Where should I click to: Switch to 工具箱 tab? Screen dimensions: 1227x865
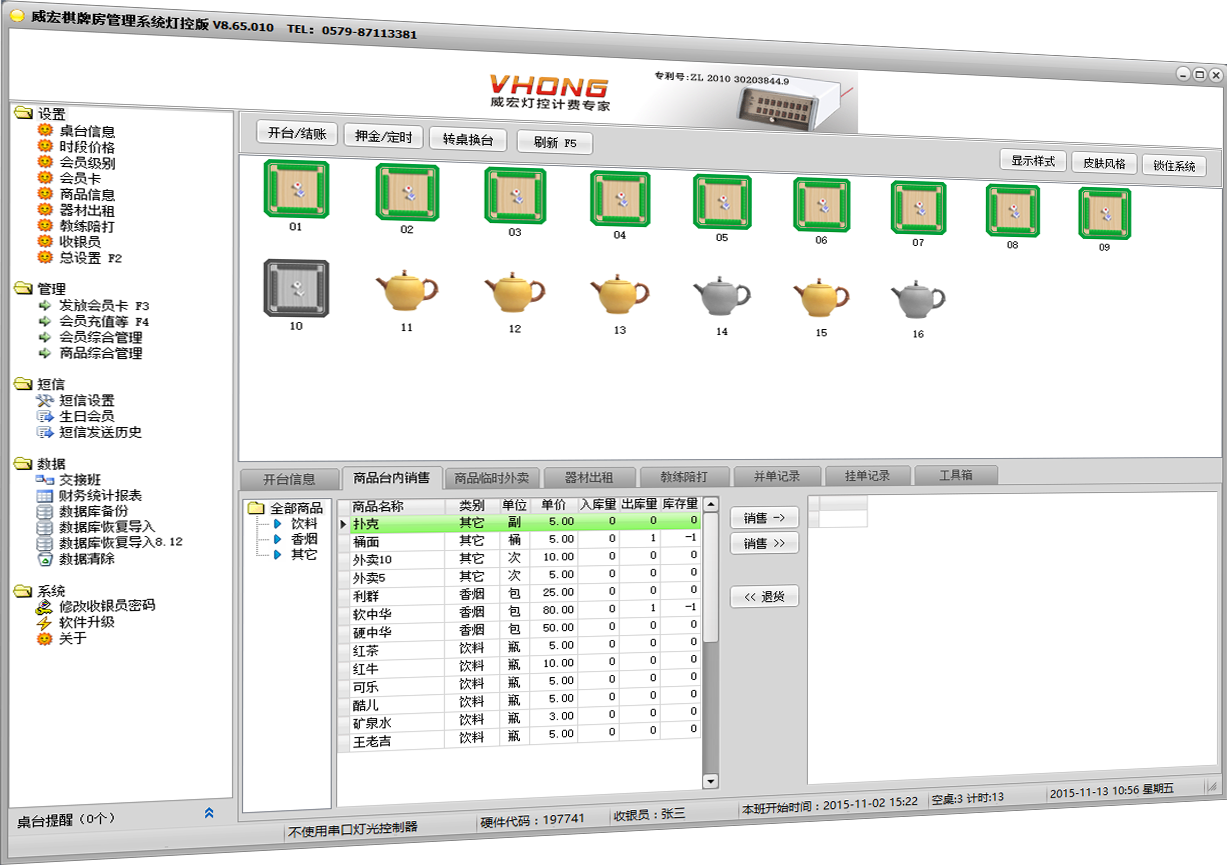click(x=955, y=475)
